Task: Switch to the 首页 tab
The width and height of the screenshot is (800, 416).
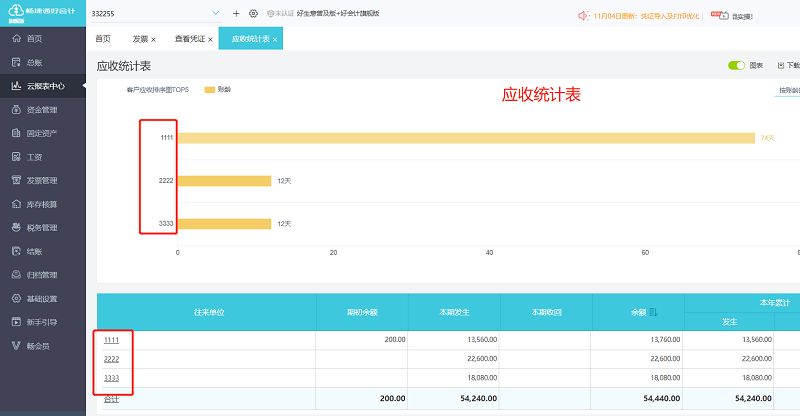Action: (x=103, y=38)
